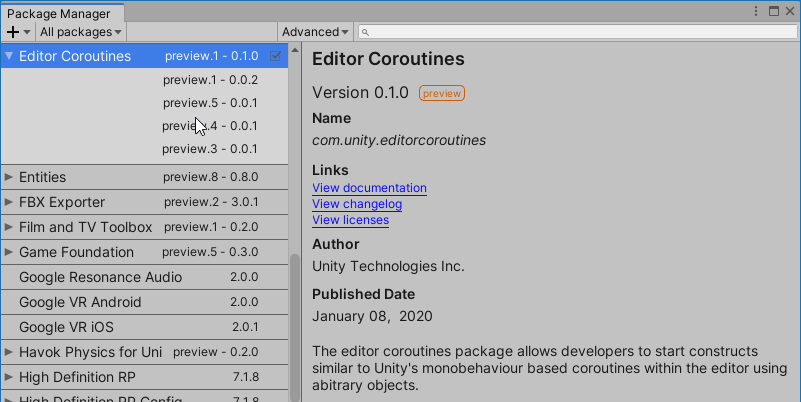Collapse the Editor Coroutines version list

pyautogui.click(x=9, y=56)
